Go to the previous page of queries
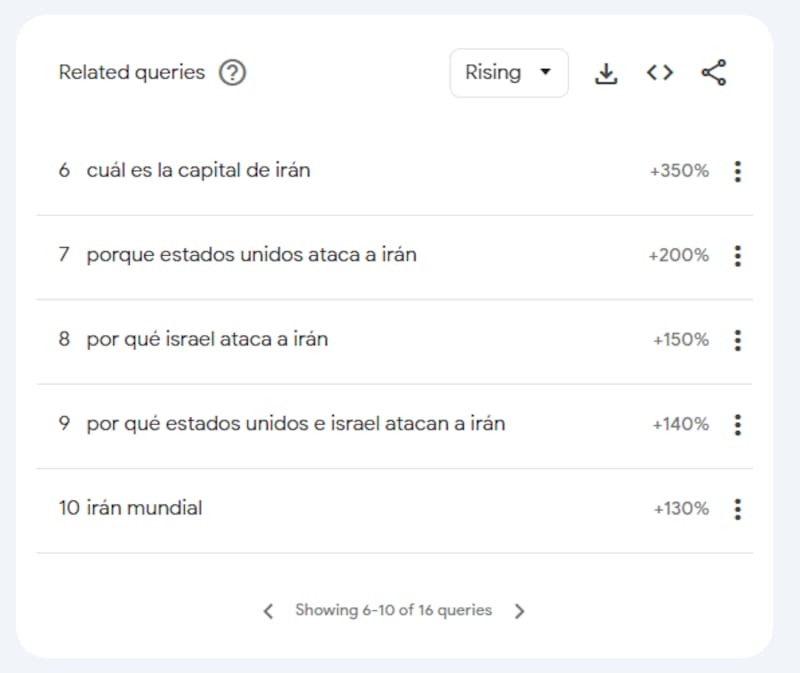The image size is (800, 673). tap(268, 611)
